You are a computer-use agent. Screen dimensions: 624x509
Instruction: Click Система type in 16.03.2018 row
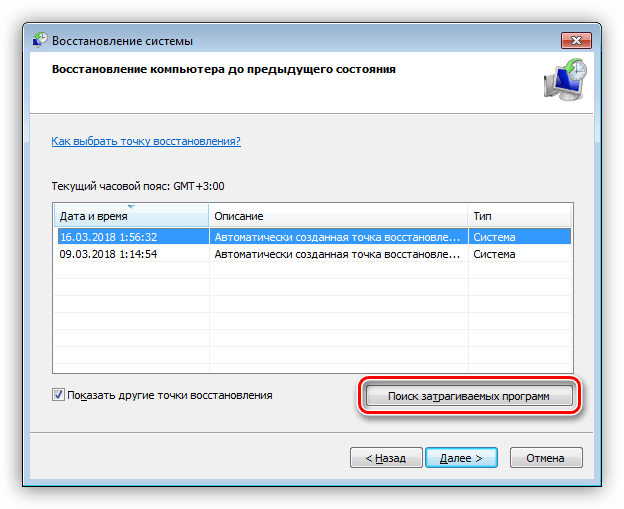click(494, 237)
